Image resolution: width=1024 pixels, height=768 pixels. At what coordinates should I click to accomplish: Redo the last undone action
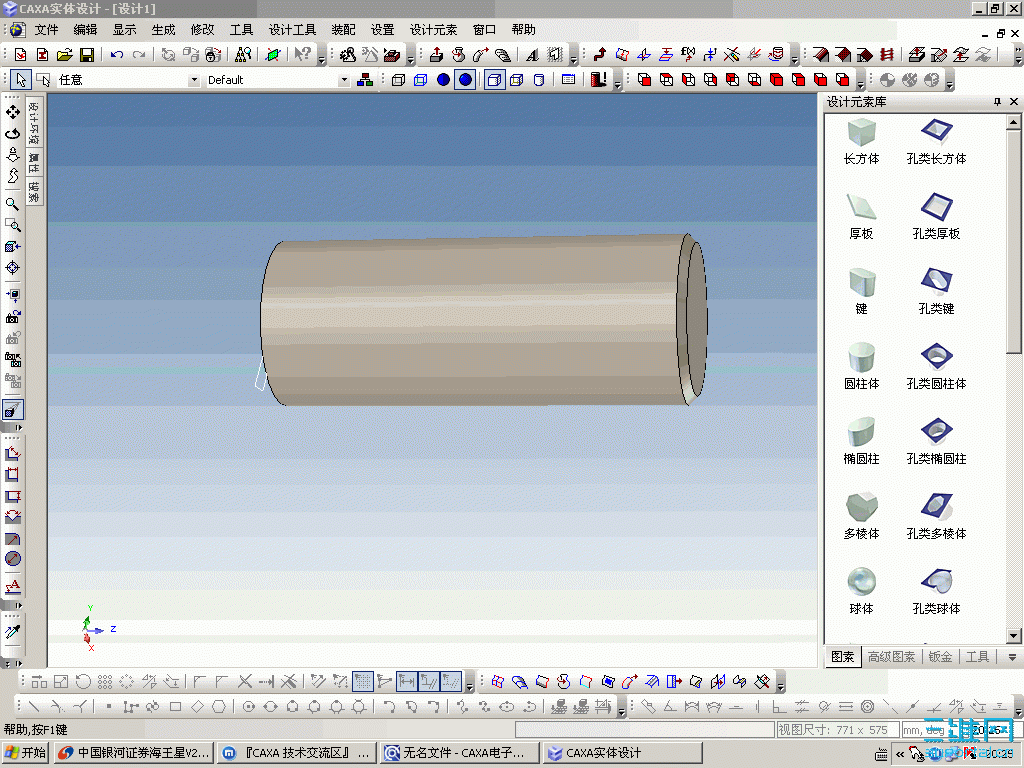point(139,55)
